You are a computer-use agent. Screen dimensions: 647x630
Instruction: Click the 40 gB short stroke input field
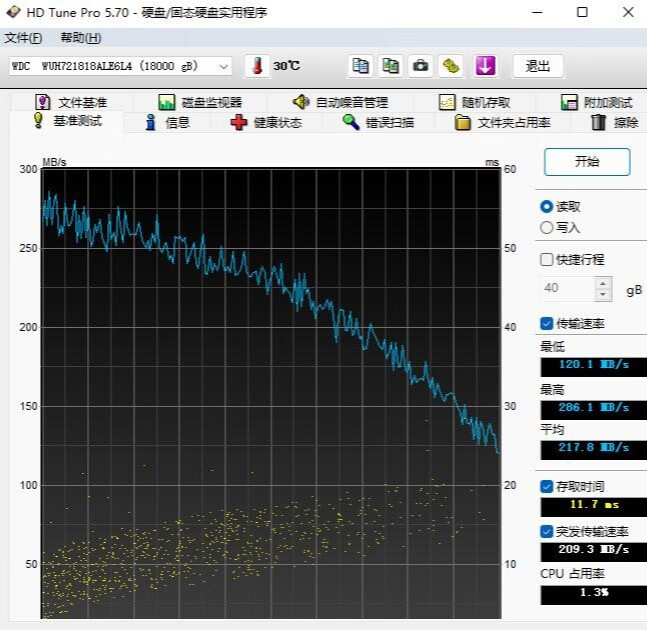point(566,289)
